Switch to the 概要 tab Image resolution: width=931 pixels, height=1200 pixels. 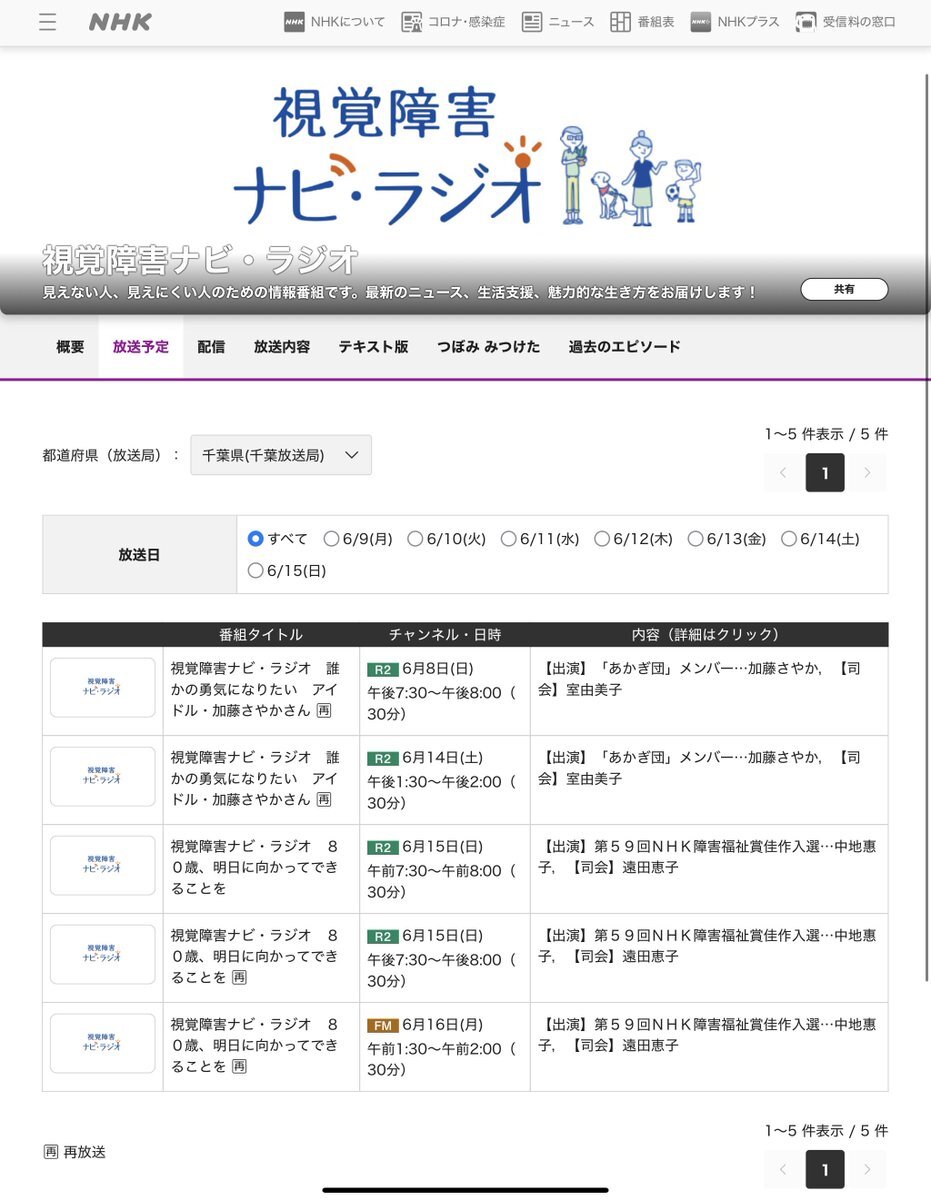coord(70,347)
